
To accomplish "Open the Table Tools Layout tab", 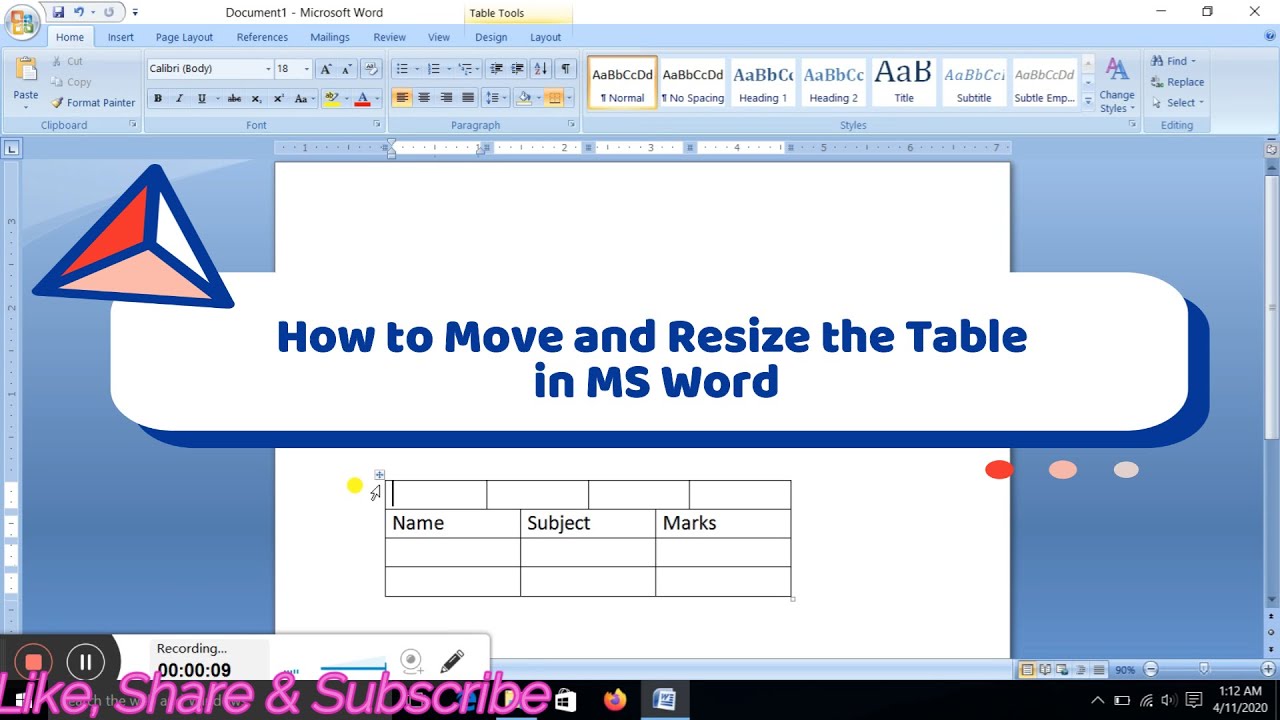I will tap(545, 37).
